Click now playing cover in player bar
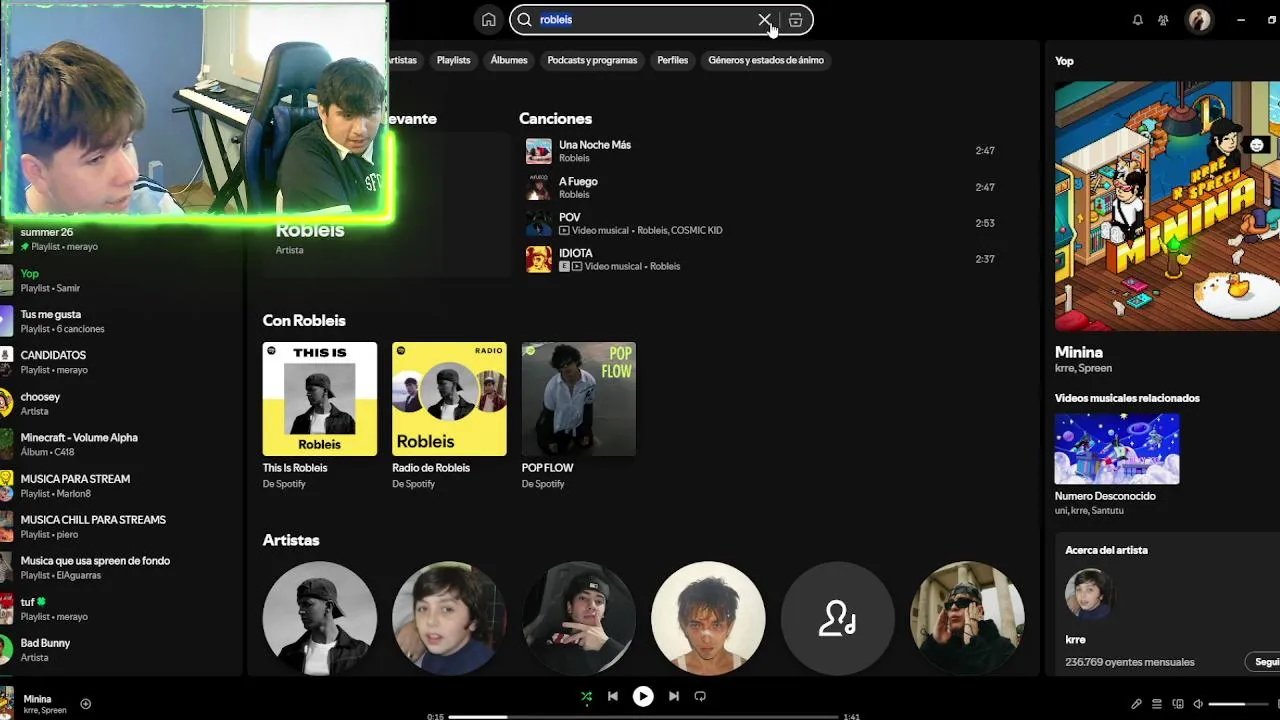This screenshot has width=1280, height=720. 7,704
